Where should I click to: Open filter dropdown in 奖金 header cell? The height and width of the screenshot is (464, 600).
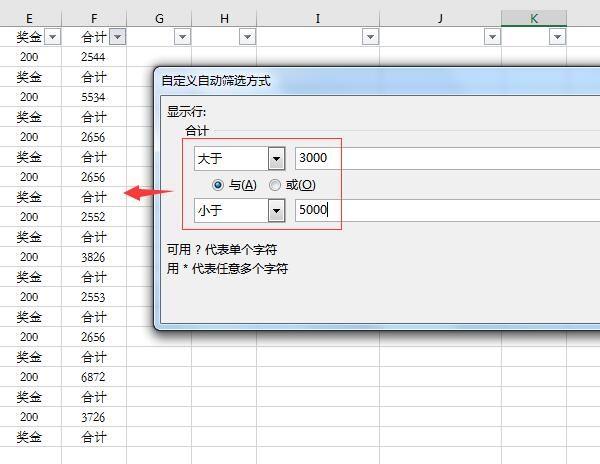pyautogui.click(x=52, y=37)
